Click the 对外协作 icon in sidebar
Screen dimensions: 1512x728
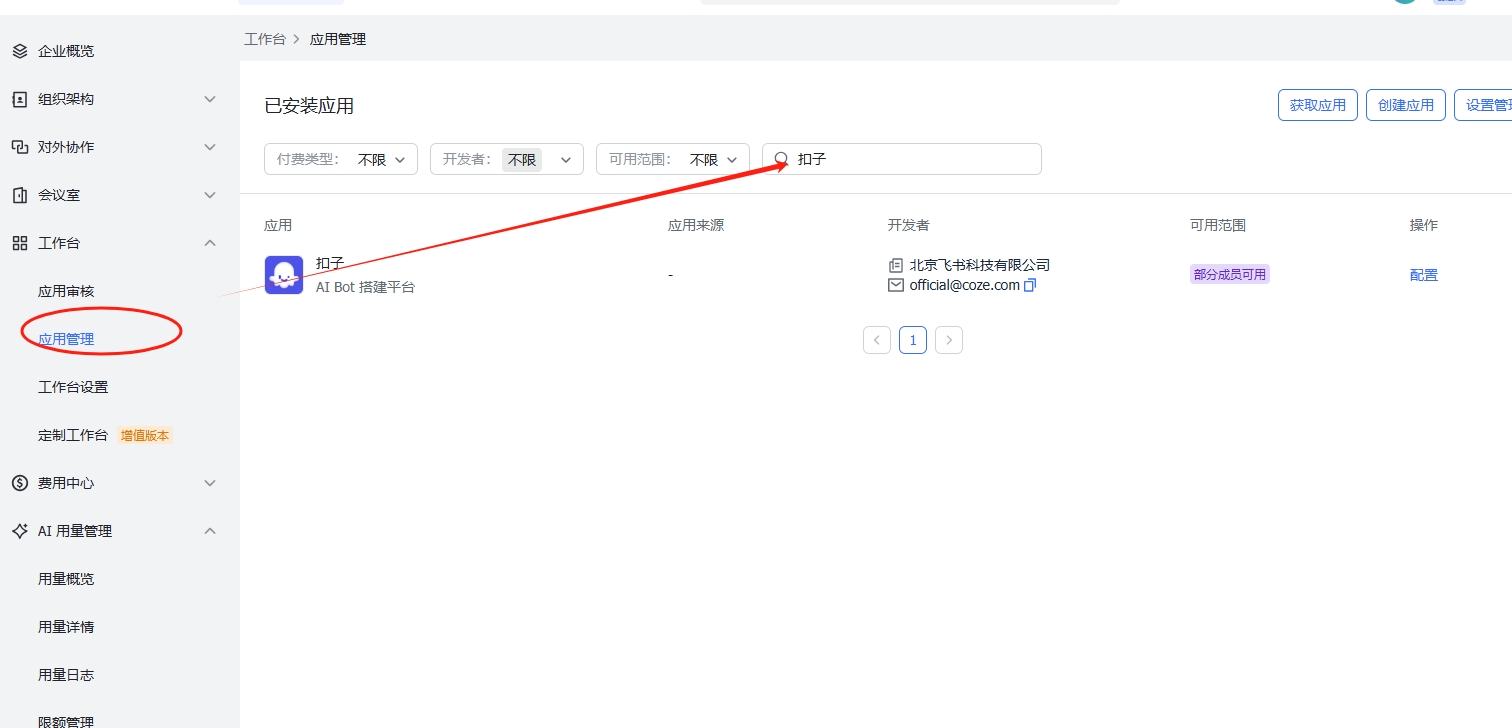(x=20, y=147)
